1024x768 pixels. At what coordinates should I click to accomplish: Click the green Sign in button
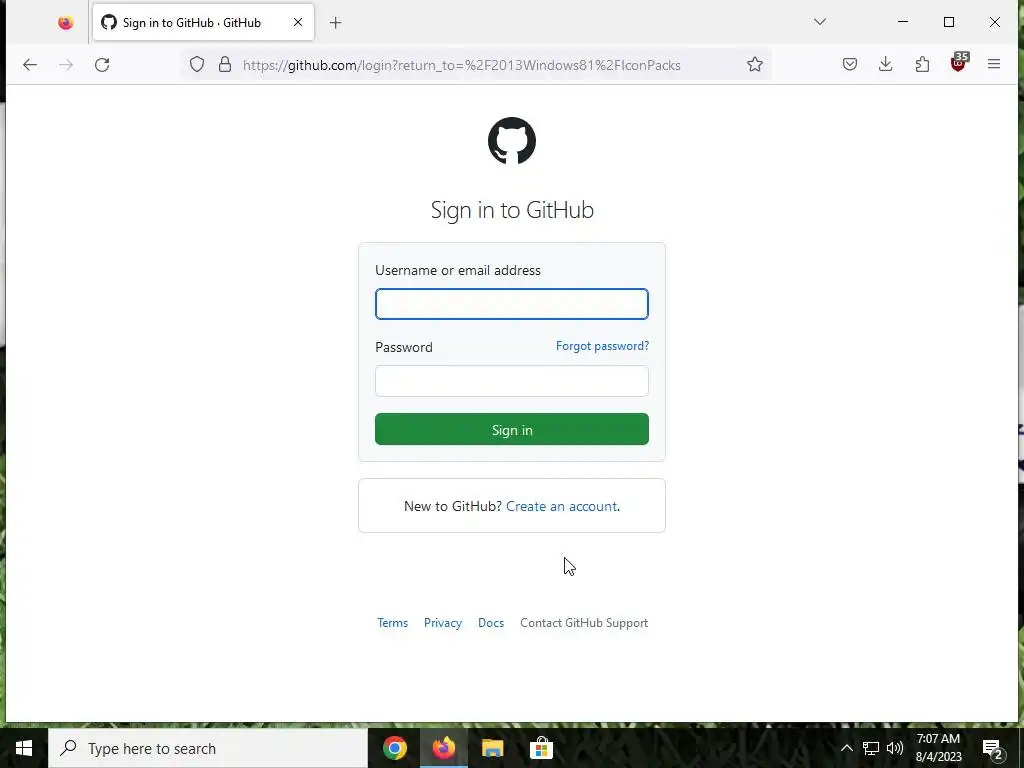511,429
